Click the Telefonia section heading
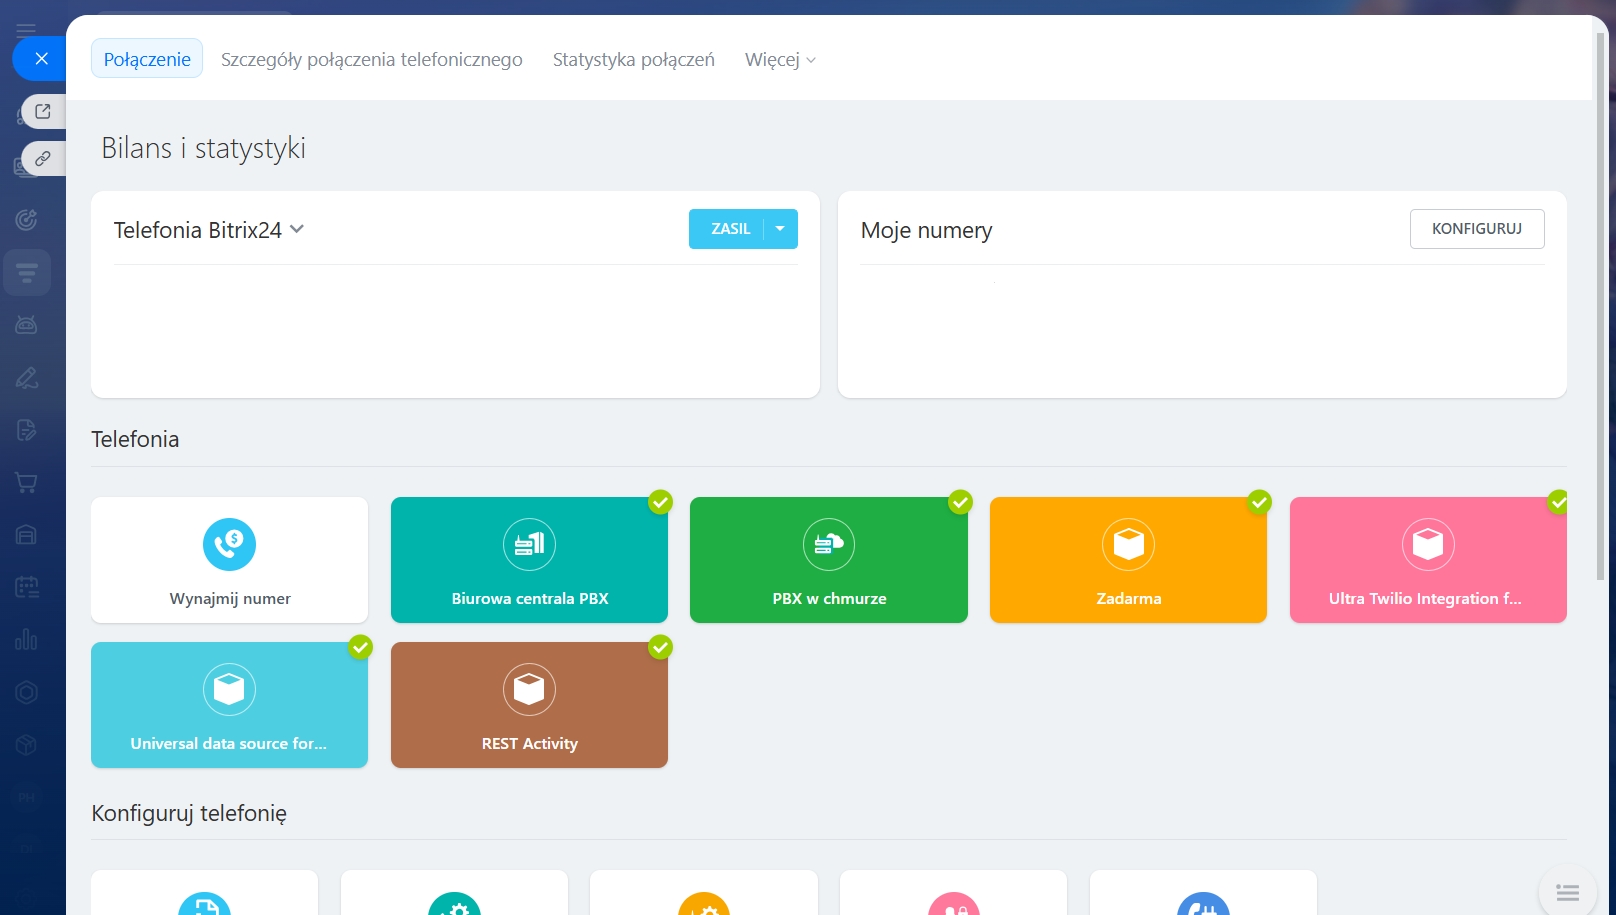The width and height of the screenshot is (1616, 915). pos(135,439)
